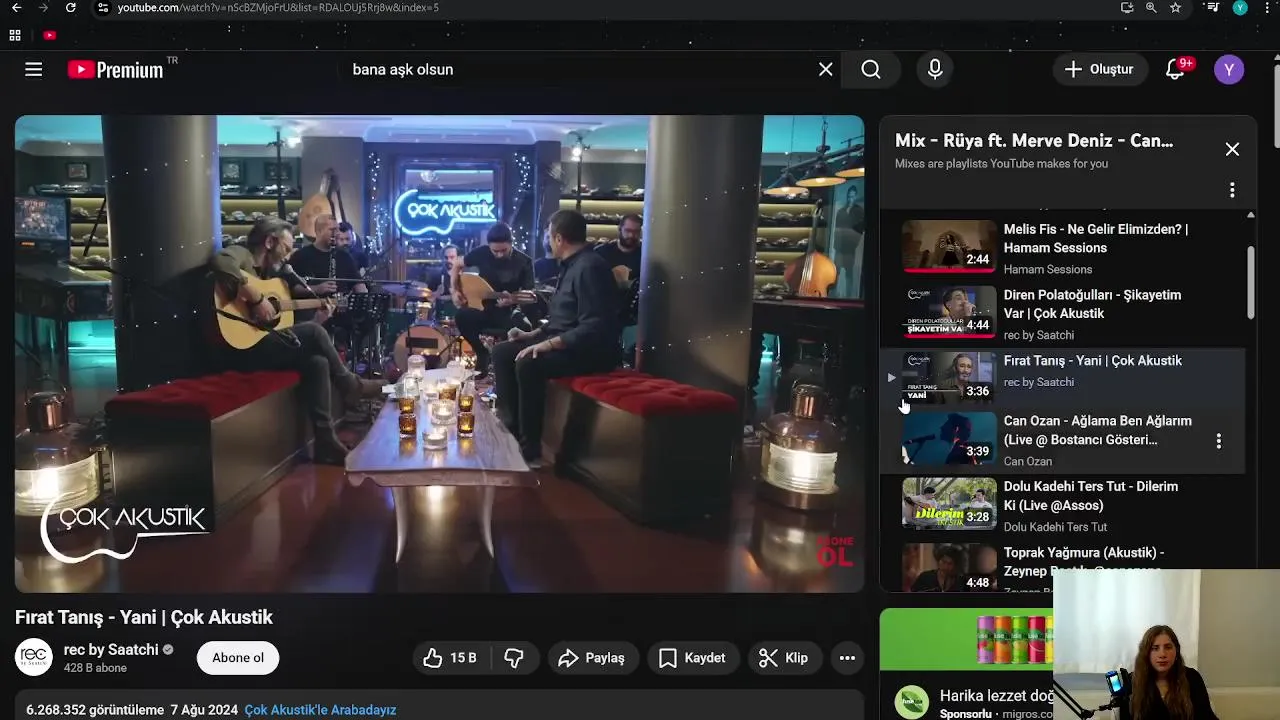Click Çok Akustik'le Arabadayız link
The height and width of the screenshot is (720, 1280).
(x=320, y=710)
